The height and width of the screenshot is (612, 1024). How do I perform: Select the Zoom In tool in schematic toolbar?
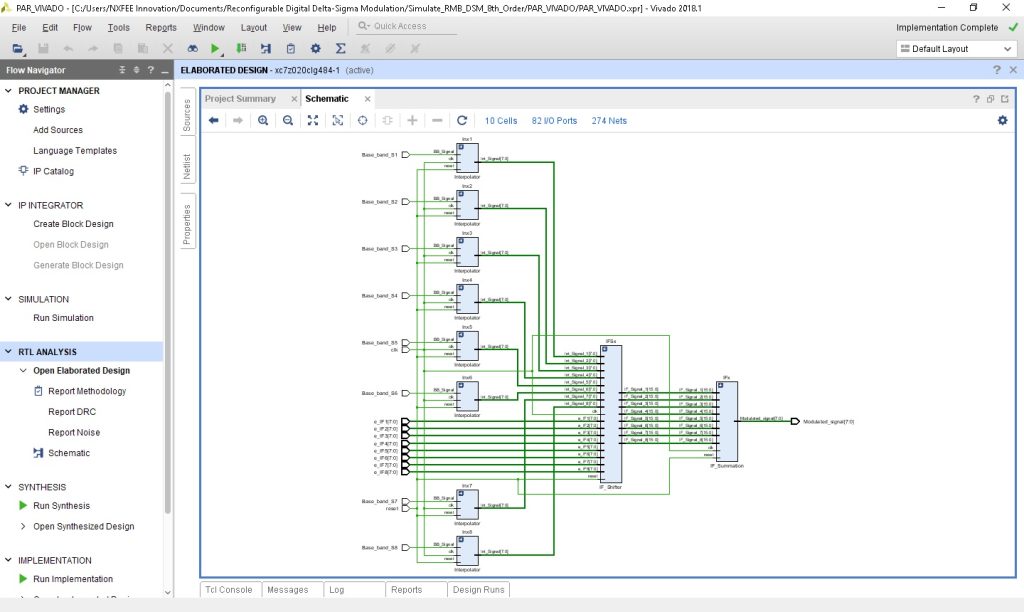click(262, 120)
